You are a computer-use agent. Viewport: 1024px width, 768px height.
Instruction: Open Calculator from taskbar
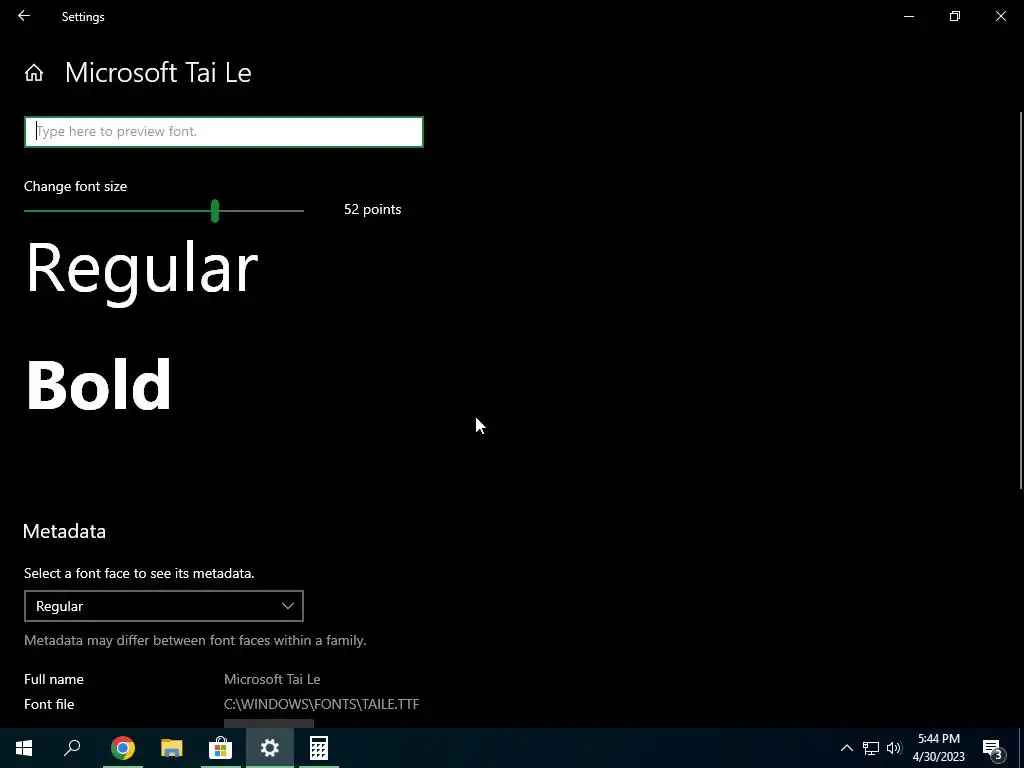coord(319,748)
